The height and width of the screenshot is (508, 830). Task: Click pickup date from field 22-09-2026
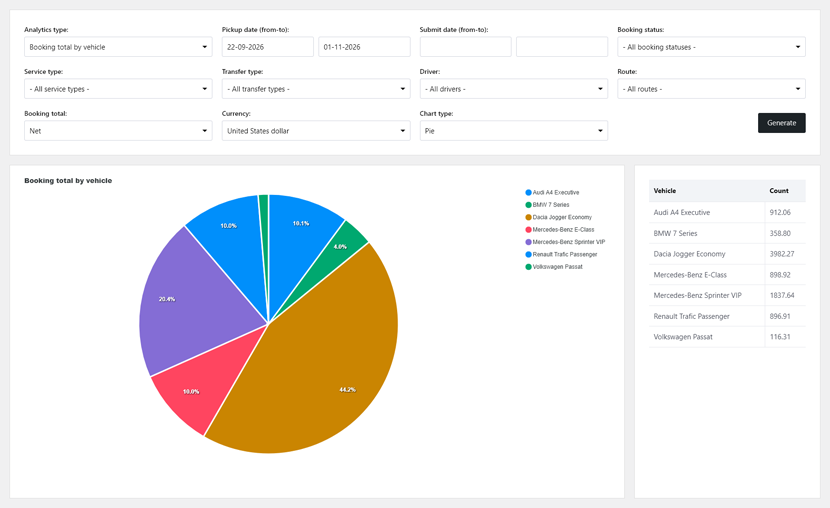point(268,47)
